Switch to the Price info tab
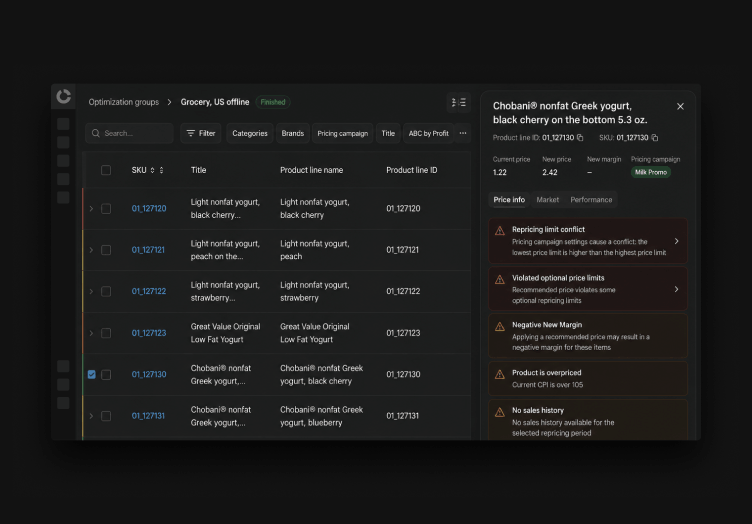 tap(509, 199)
